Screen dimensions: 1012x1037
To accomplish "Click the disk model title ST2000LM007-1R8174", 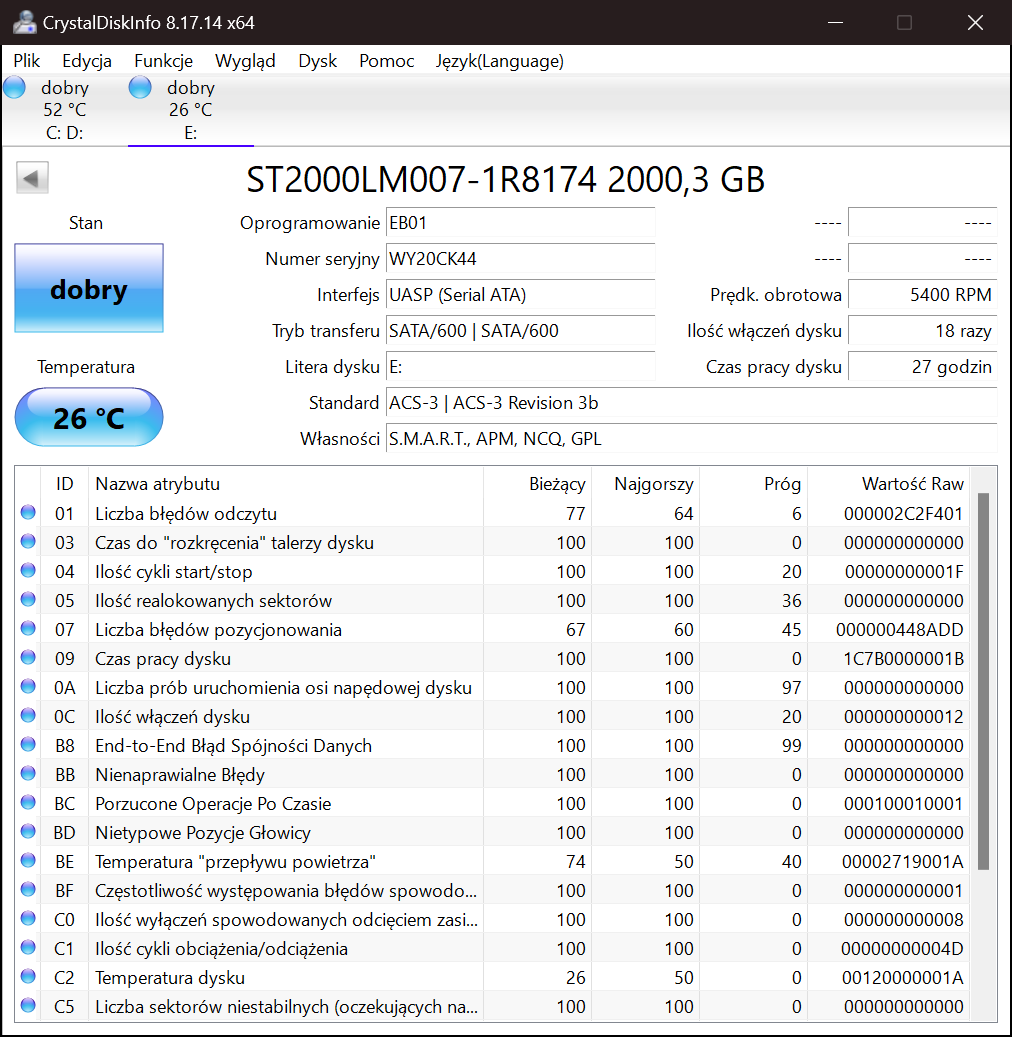I will tap(421, 179).
